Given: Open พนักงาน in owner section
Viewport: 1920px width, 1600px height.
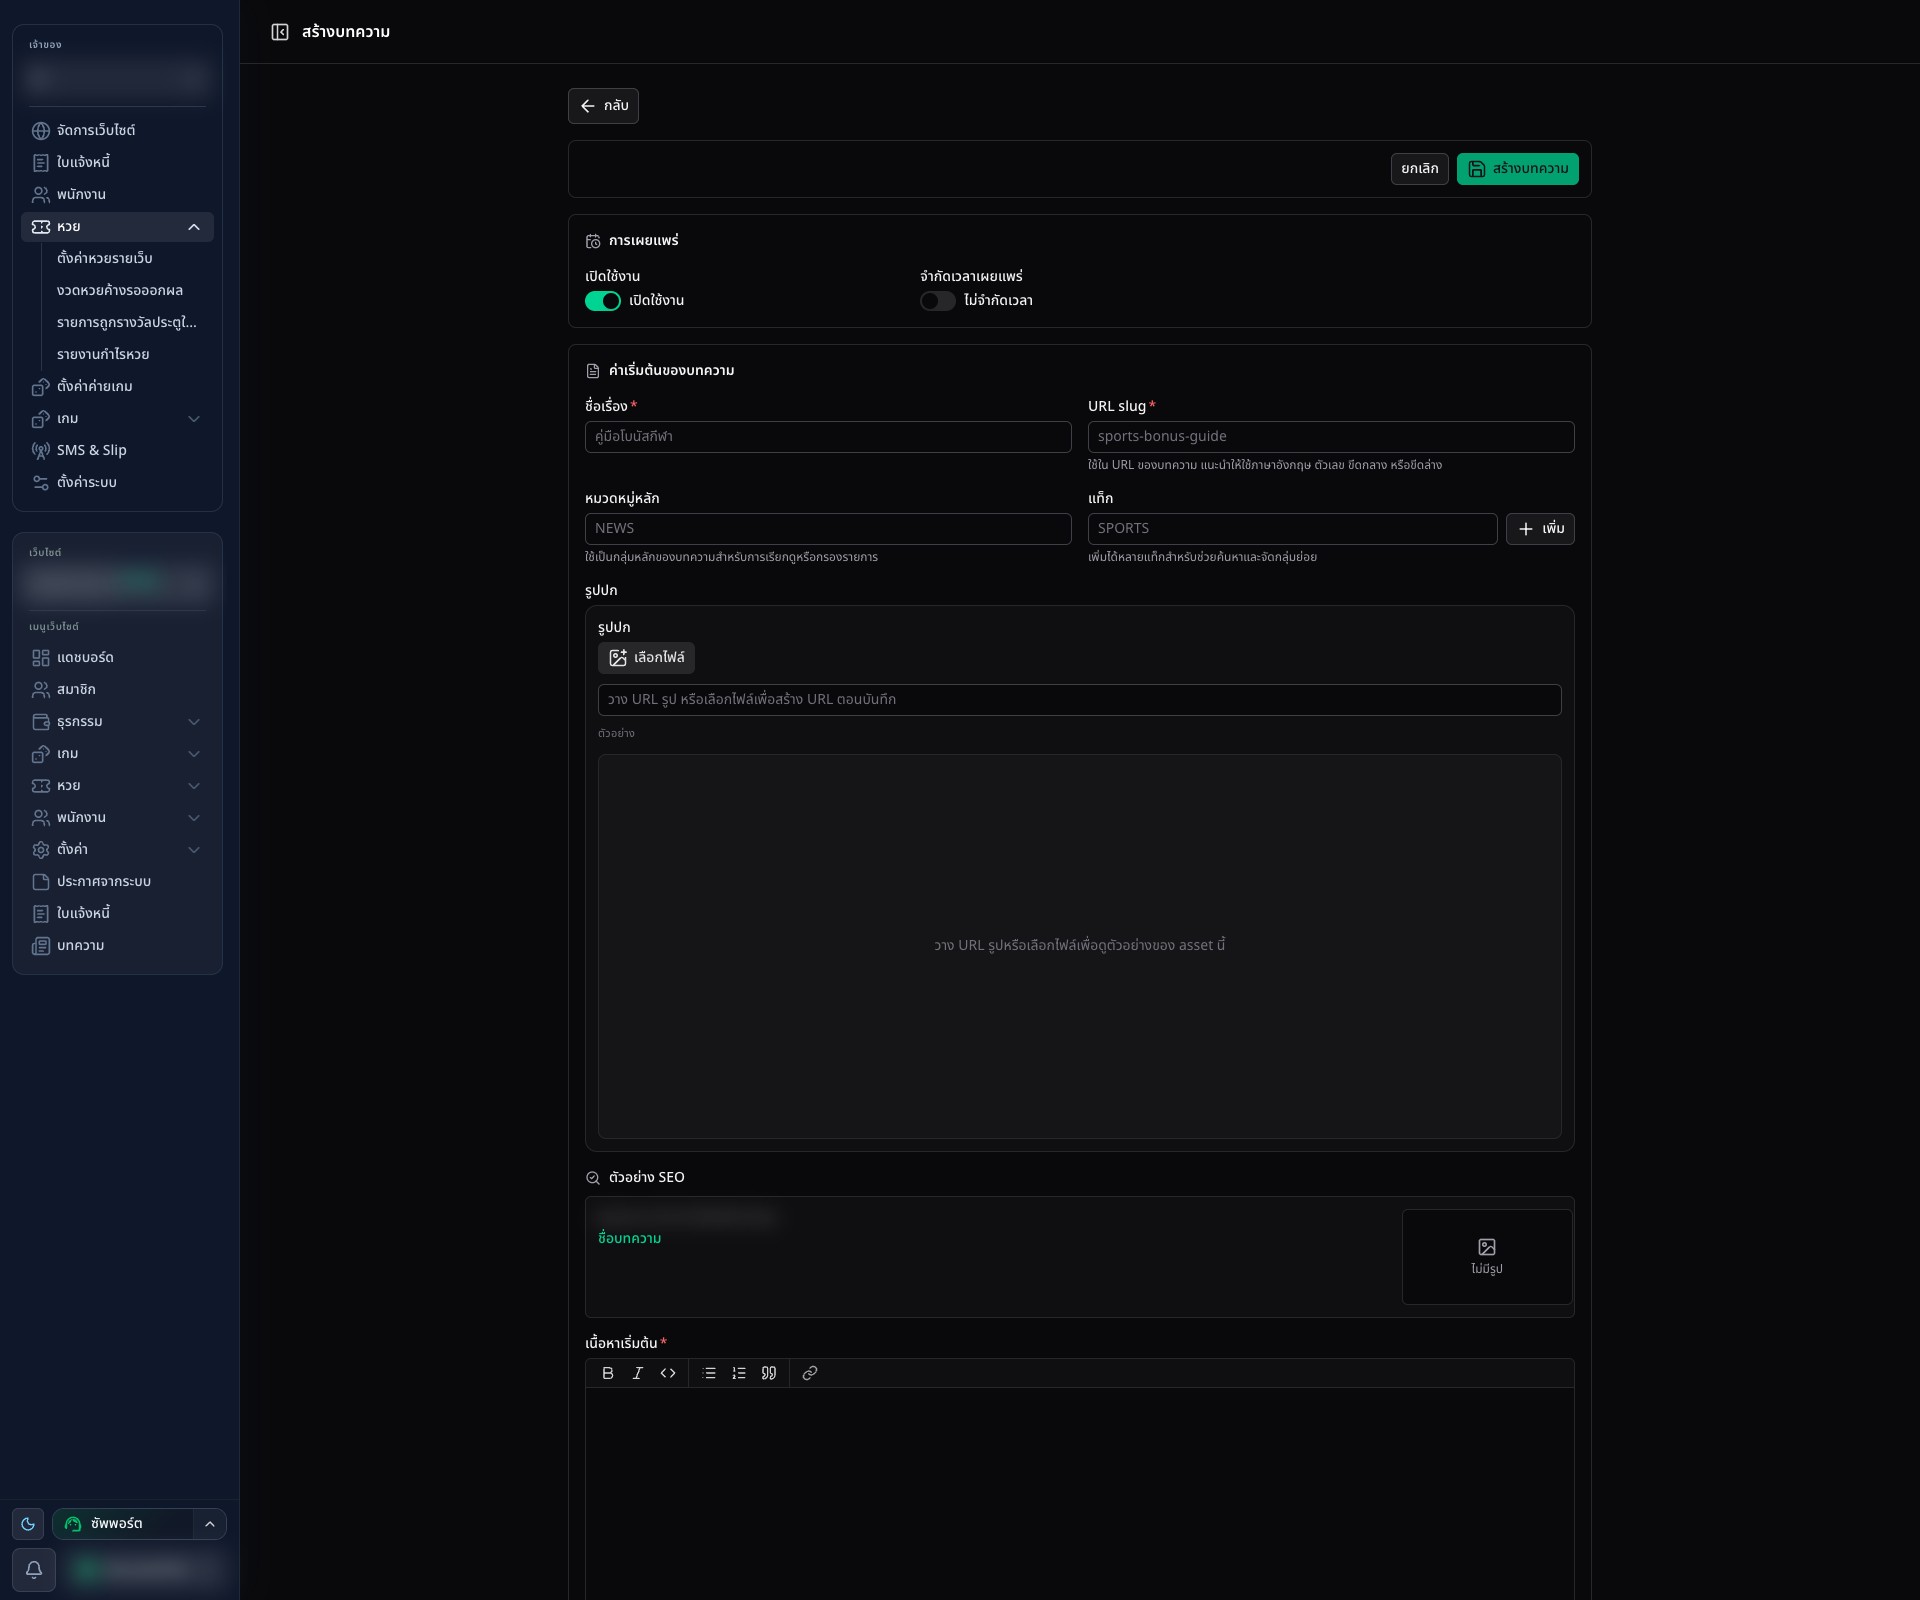Looking at the screenshot, I should click(117, 195).
